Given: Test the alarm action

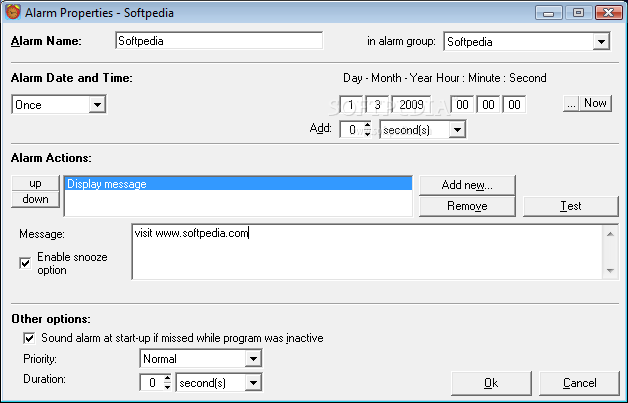Looking at the screenshot, I should click(571, 206).
